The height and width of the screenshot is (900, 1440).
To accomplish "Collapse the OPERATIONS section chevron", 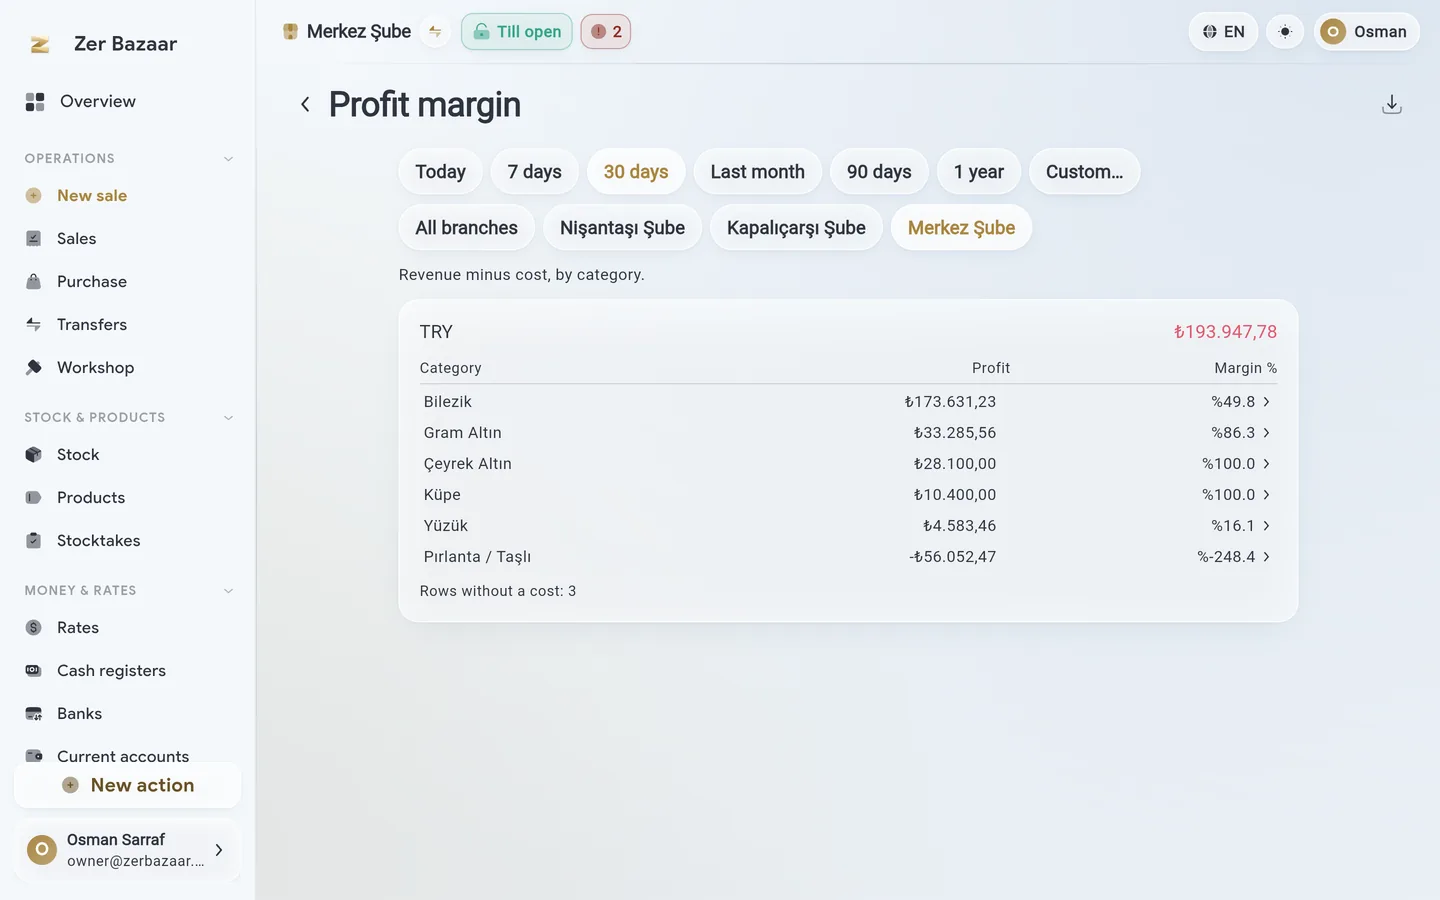I will 228,159.
